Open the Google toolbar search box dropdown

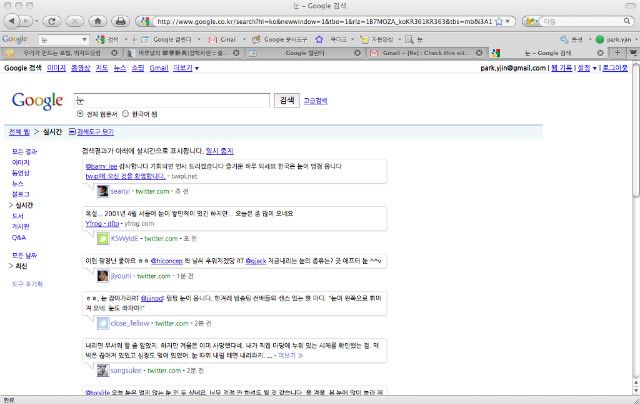pos(84,40)
